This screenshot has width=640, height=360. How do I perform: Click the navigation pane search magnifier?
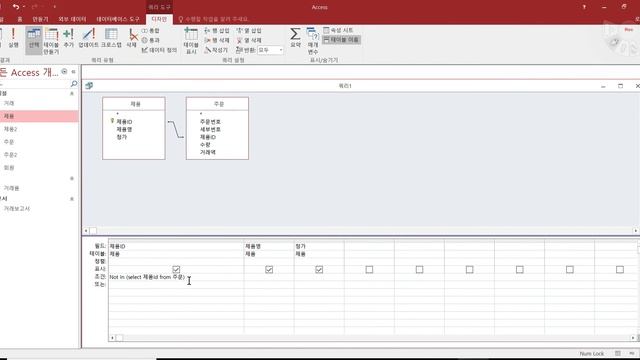[74, 83]
